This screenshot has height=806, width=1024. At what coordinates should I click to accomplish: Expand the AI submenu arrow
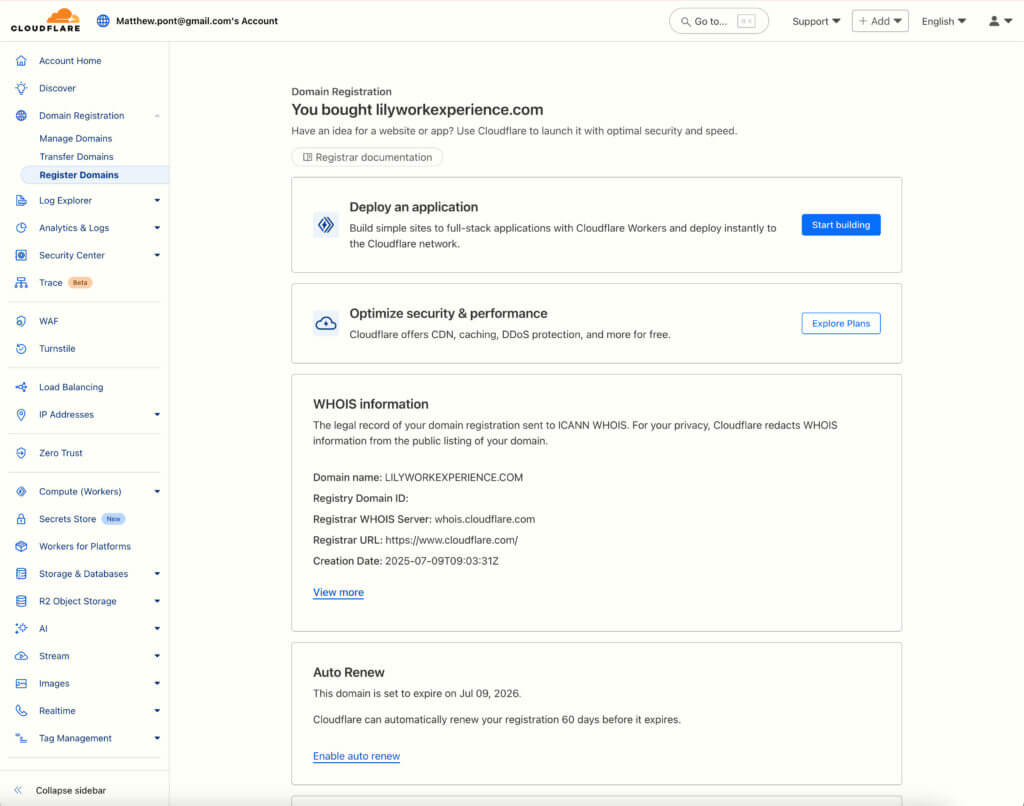(x=157, y=629)
